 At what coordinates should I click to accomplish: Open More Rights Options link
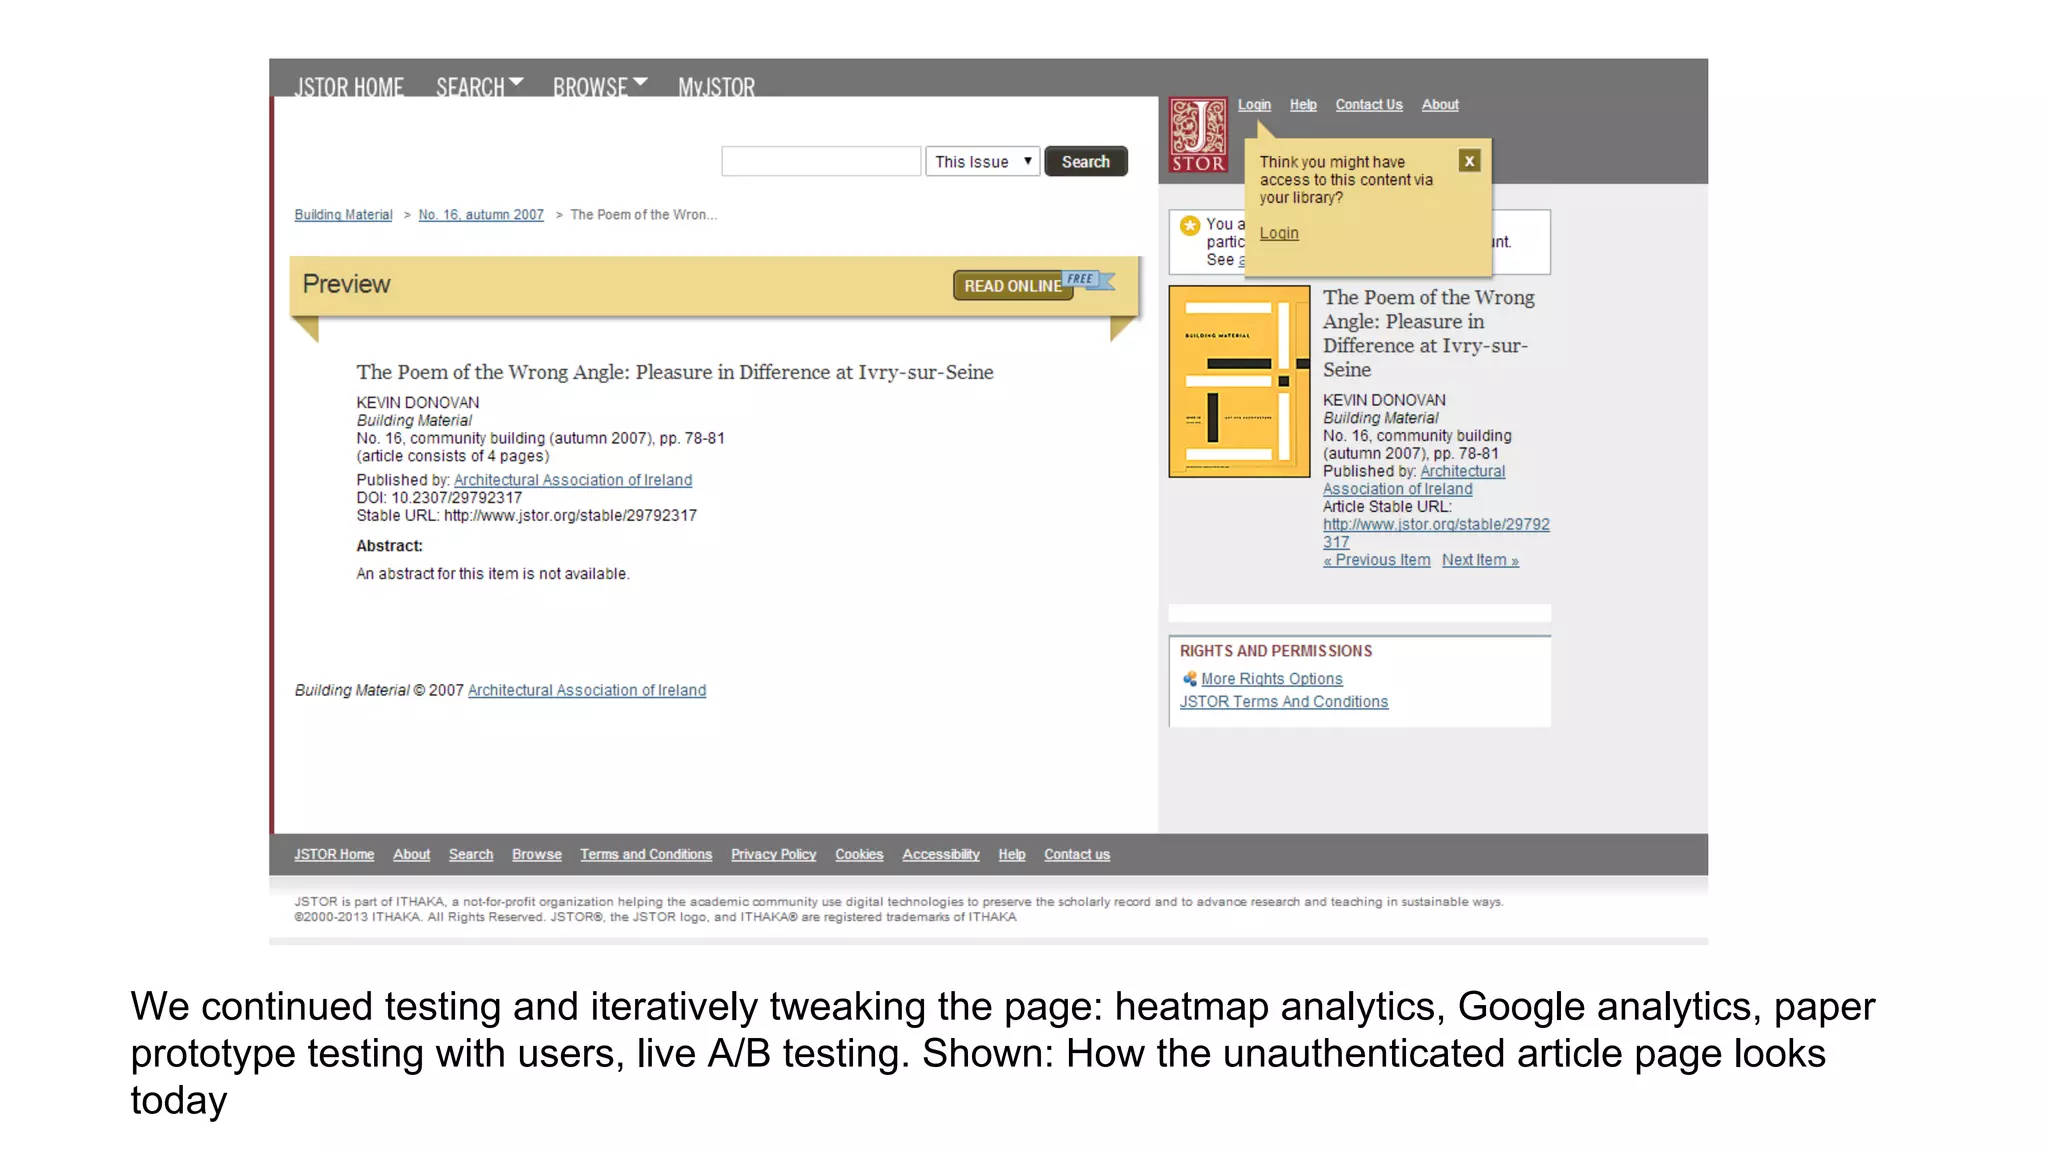[1272, 679]
